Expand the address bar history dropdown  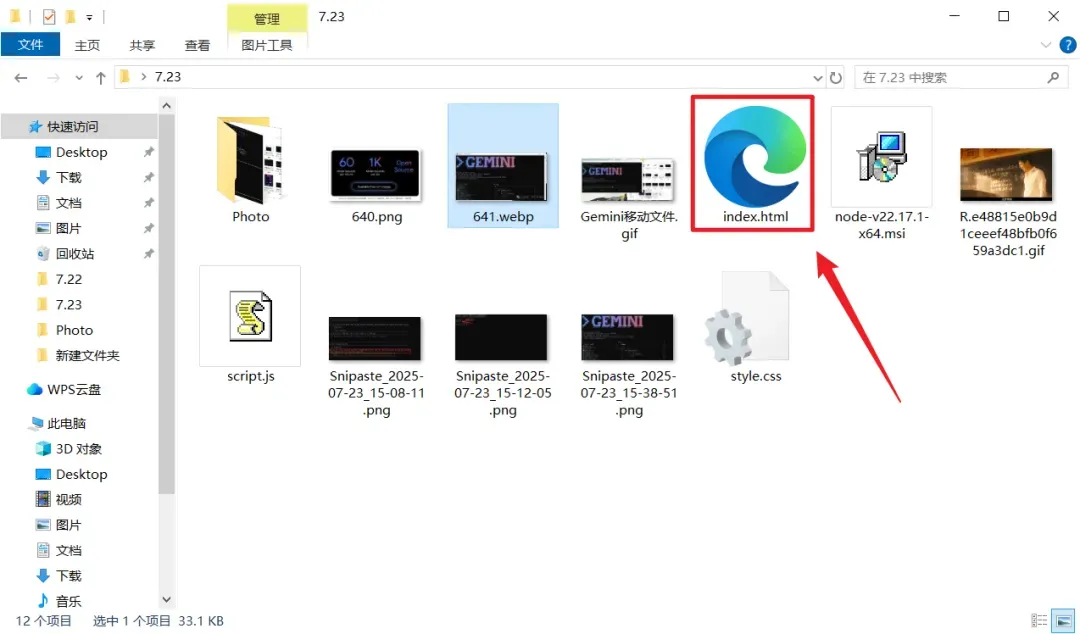(818, 78)
